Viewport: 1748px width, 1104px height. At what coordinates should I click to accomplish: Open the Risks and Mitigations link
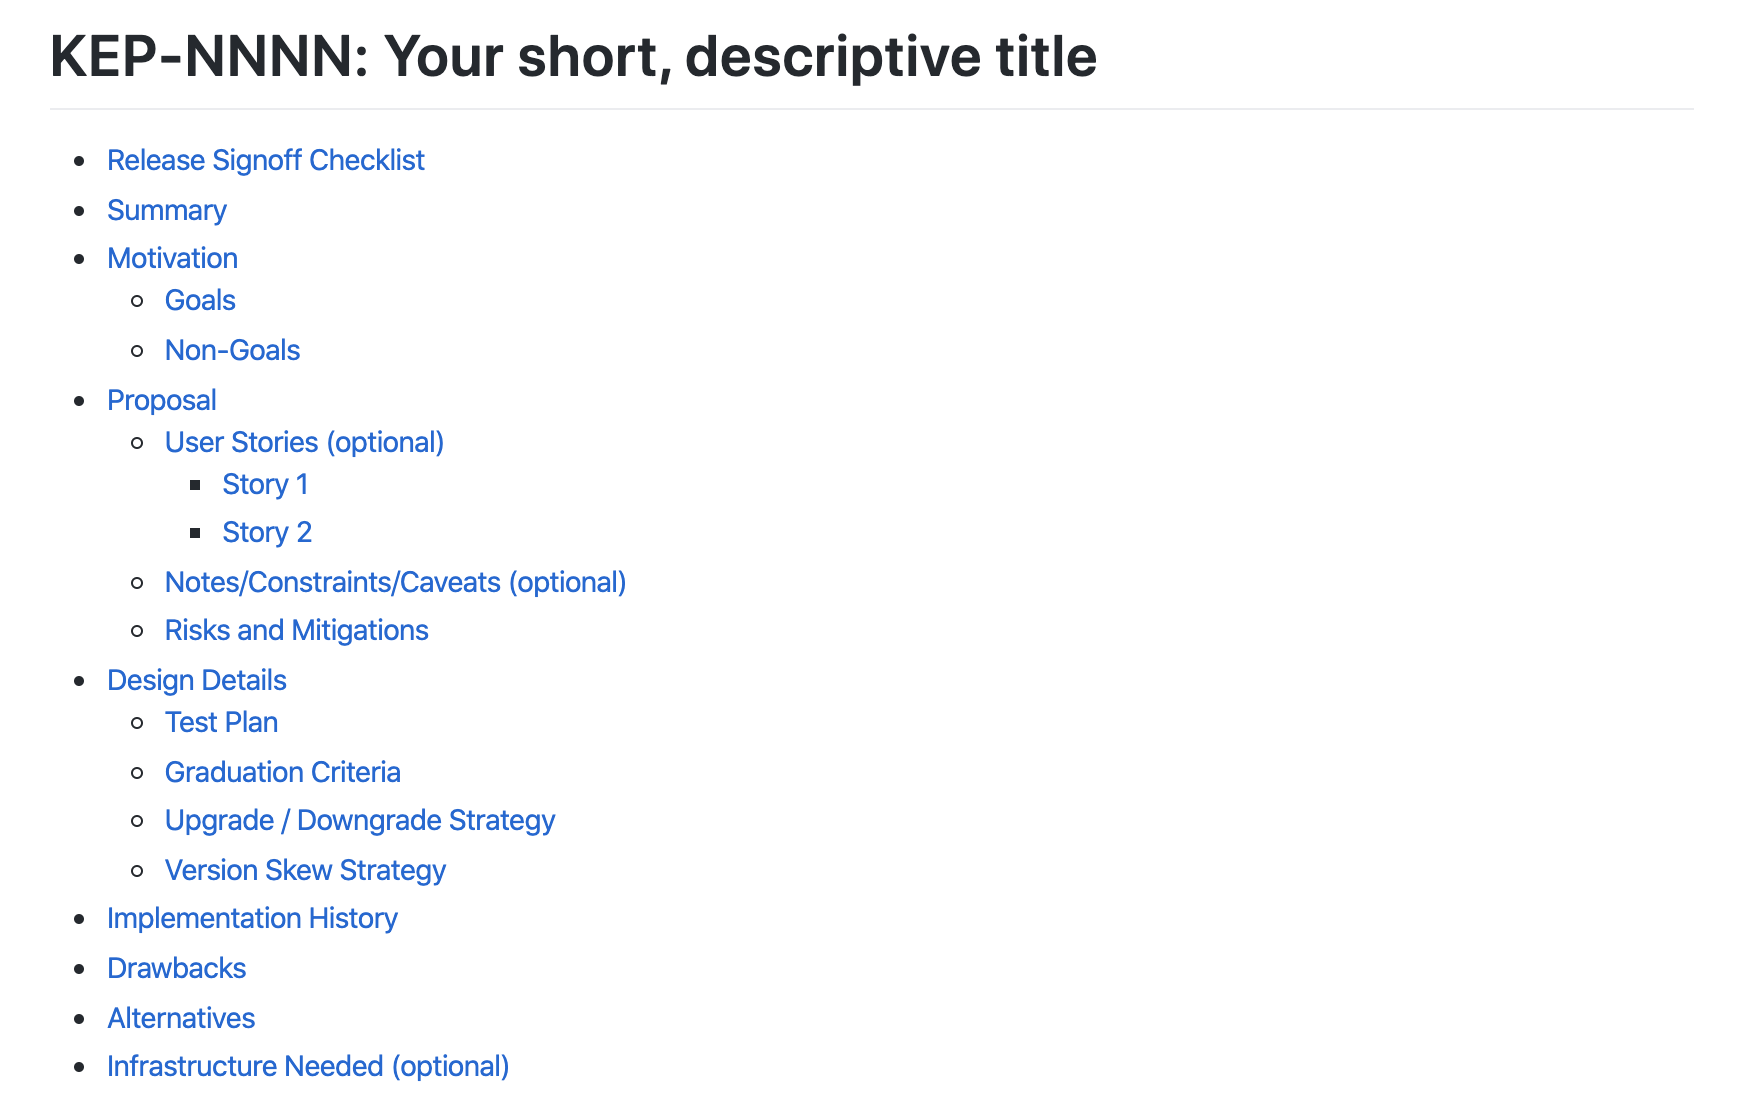(296, 630)
